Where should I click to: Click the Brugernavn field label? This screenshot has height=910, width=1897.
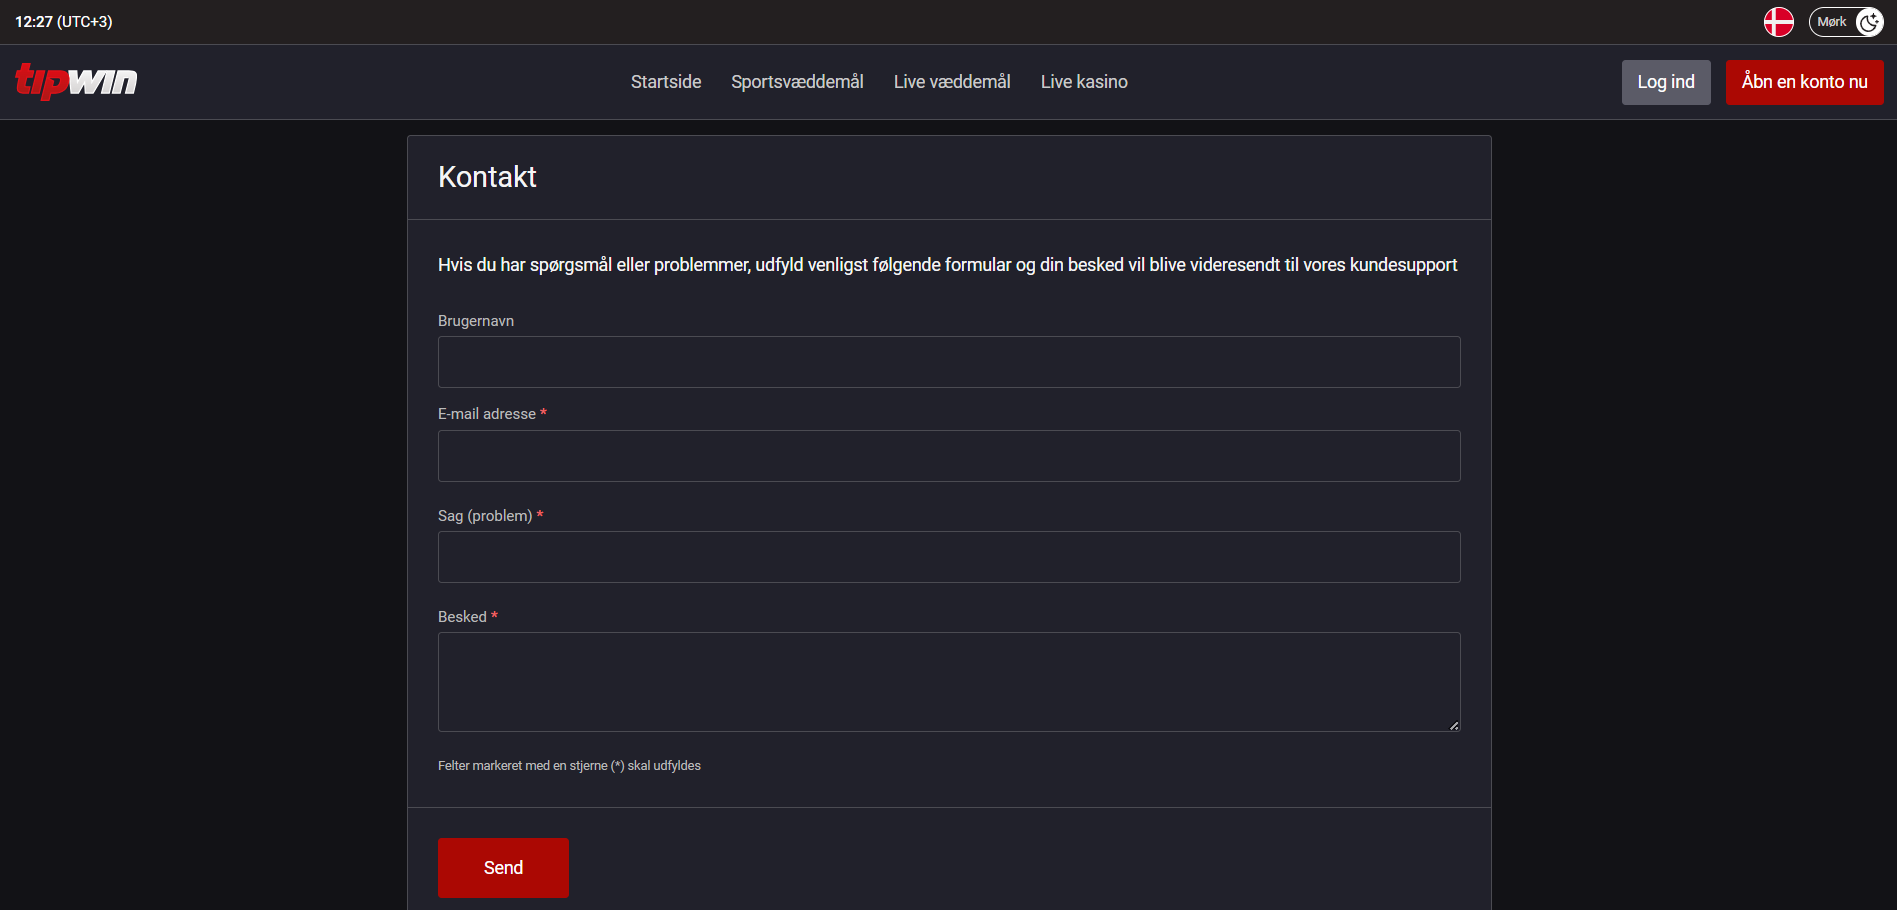click(x=476, y=321)
